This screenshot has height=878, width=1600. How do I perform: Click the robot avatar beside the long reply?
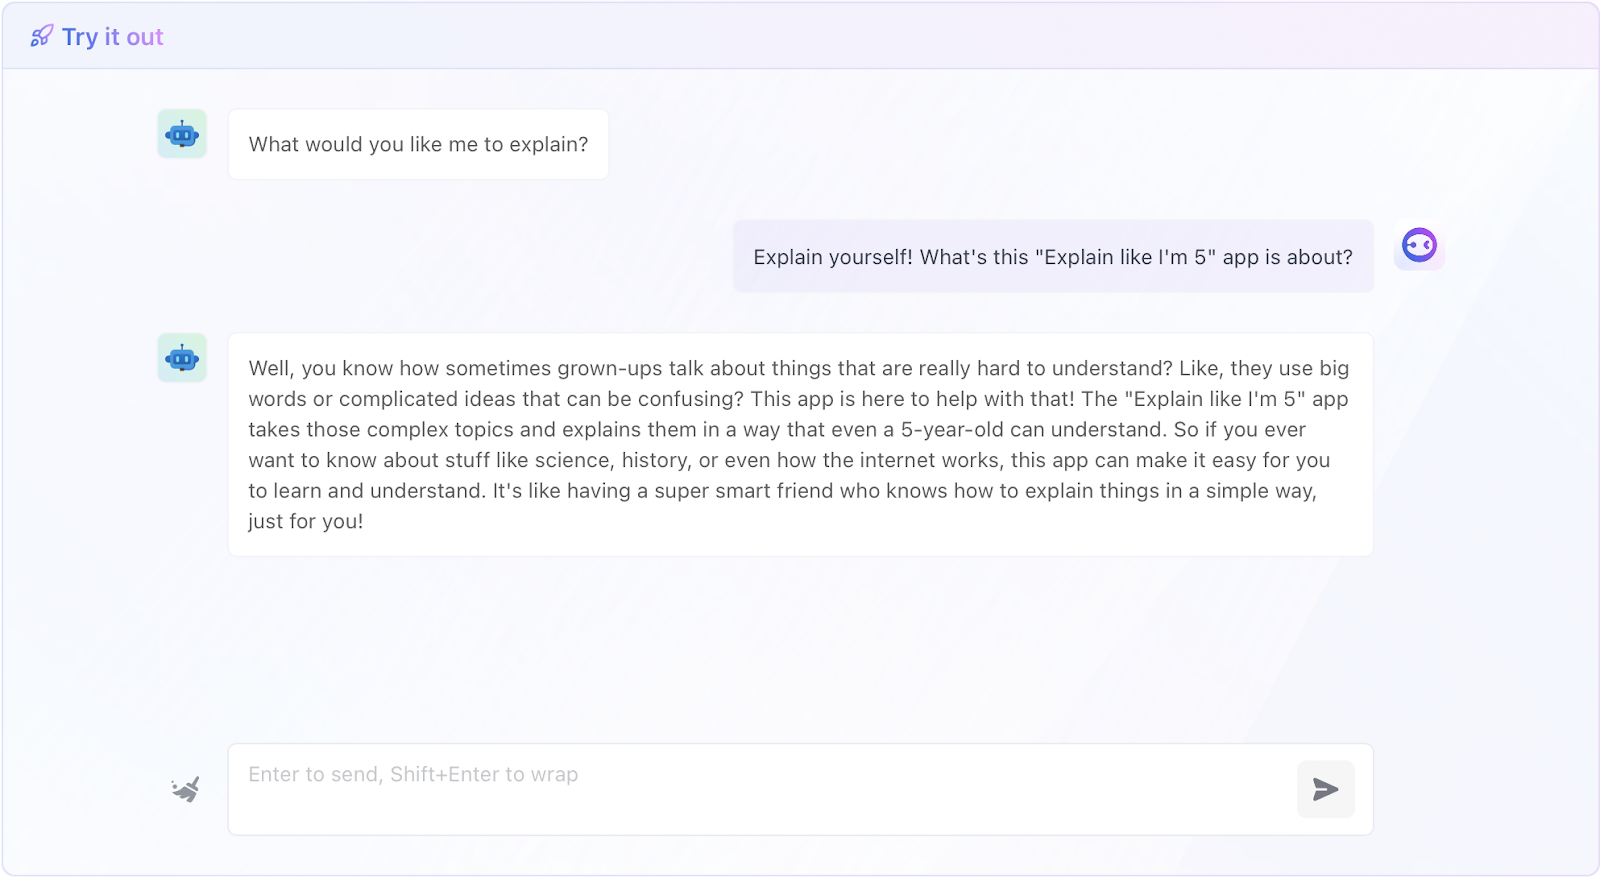(182, 358)
